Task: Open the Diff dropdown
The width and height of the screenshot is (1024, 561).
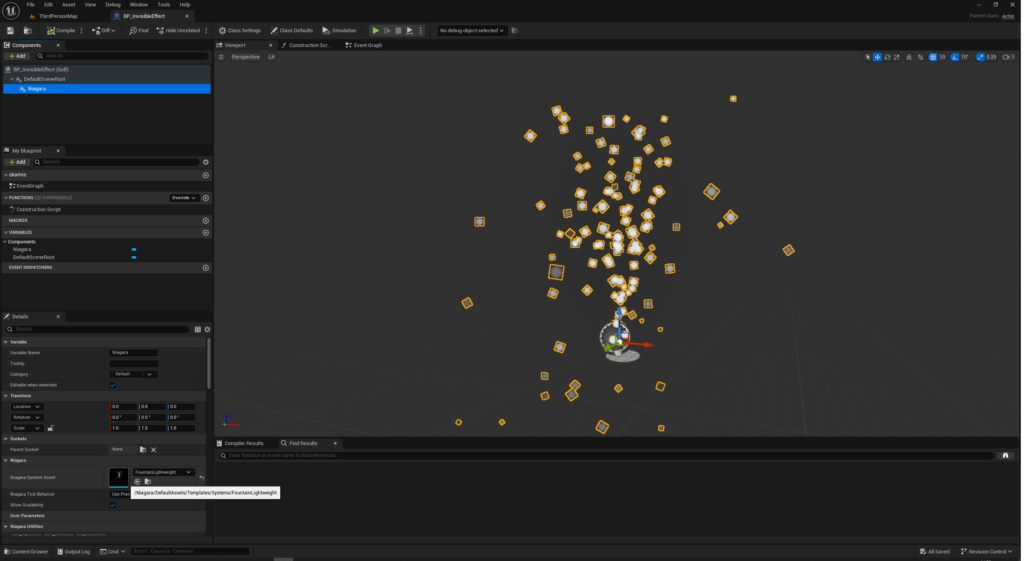Action: pyautogui.click(x=104, y=31)
